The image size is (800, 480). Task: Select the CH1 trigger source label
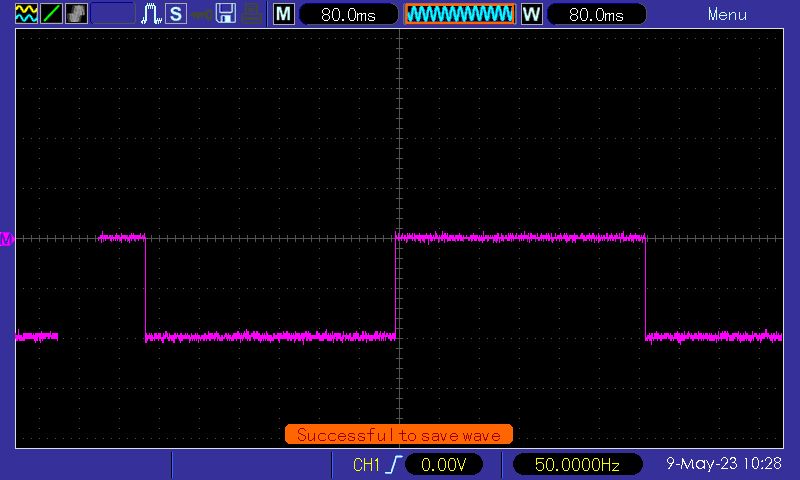367,465
